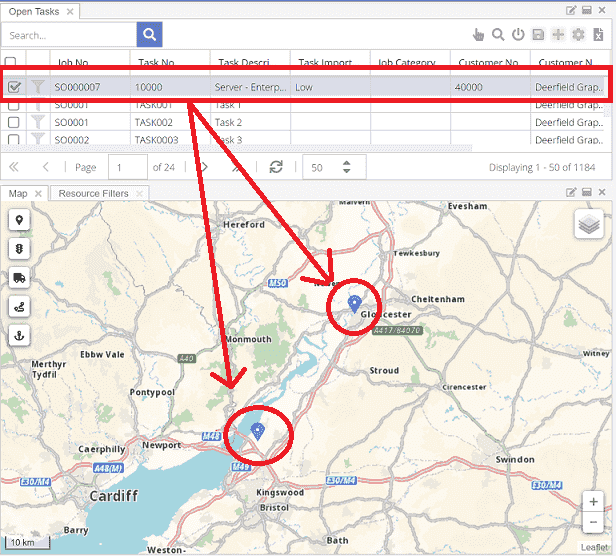The height and width of the screenshot is (556, 616).
Task: Click the power icon in tasks toolbar
Action: pos(518,35)
